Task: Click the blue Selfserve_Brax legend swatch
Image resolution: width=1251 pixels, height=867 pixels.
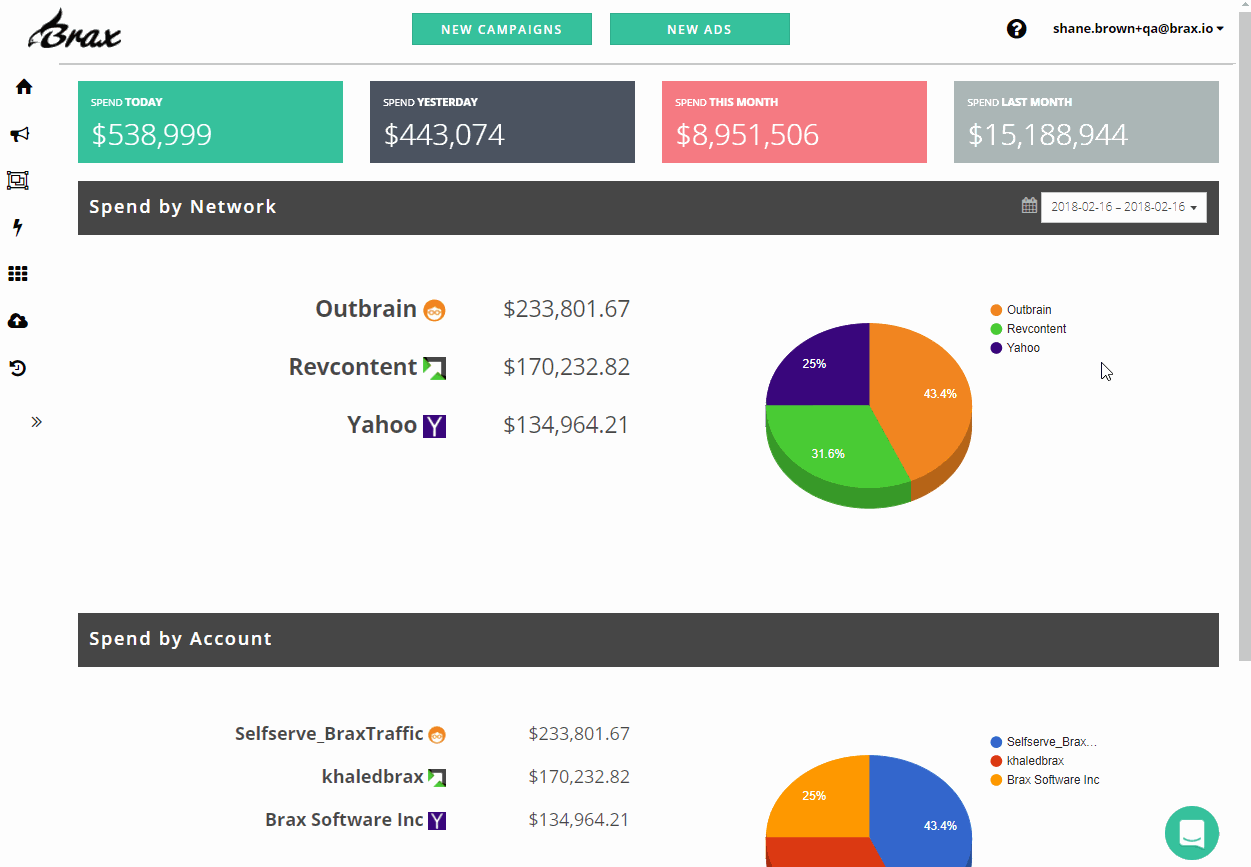Action: tap(996, 742)
